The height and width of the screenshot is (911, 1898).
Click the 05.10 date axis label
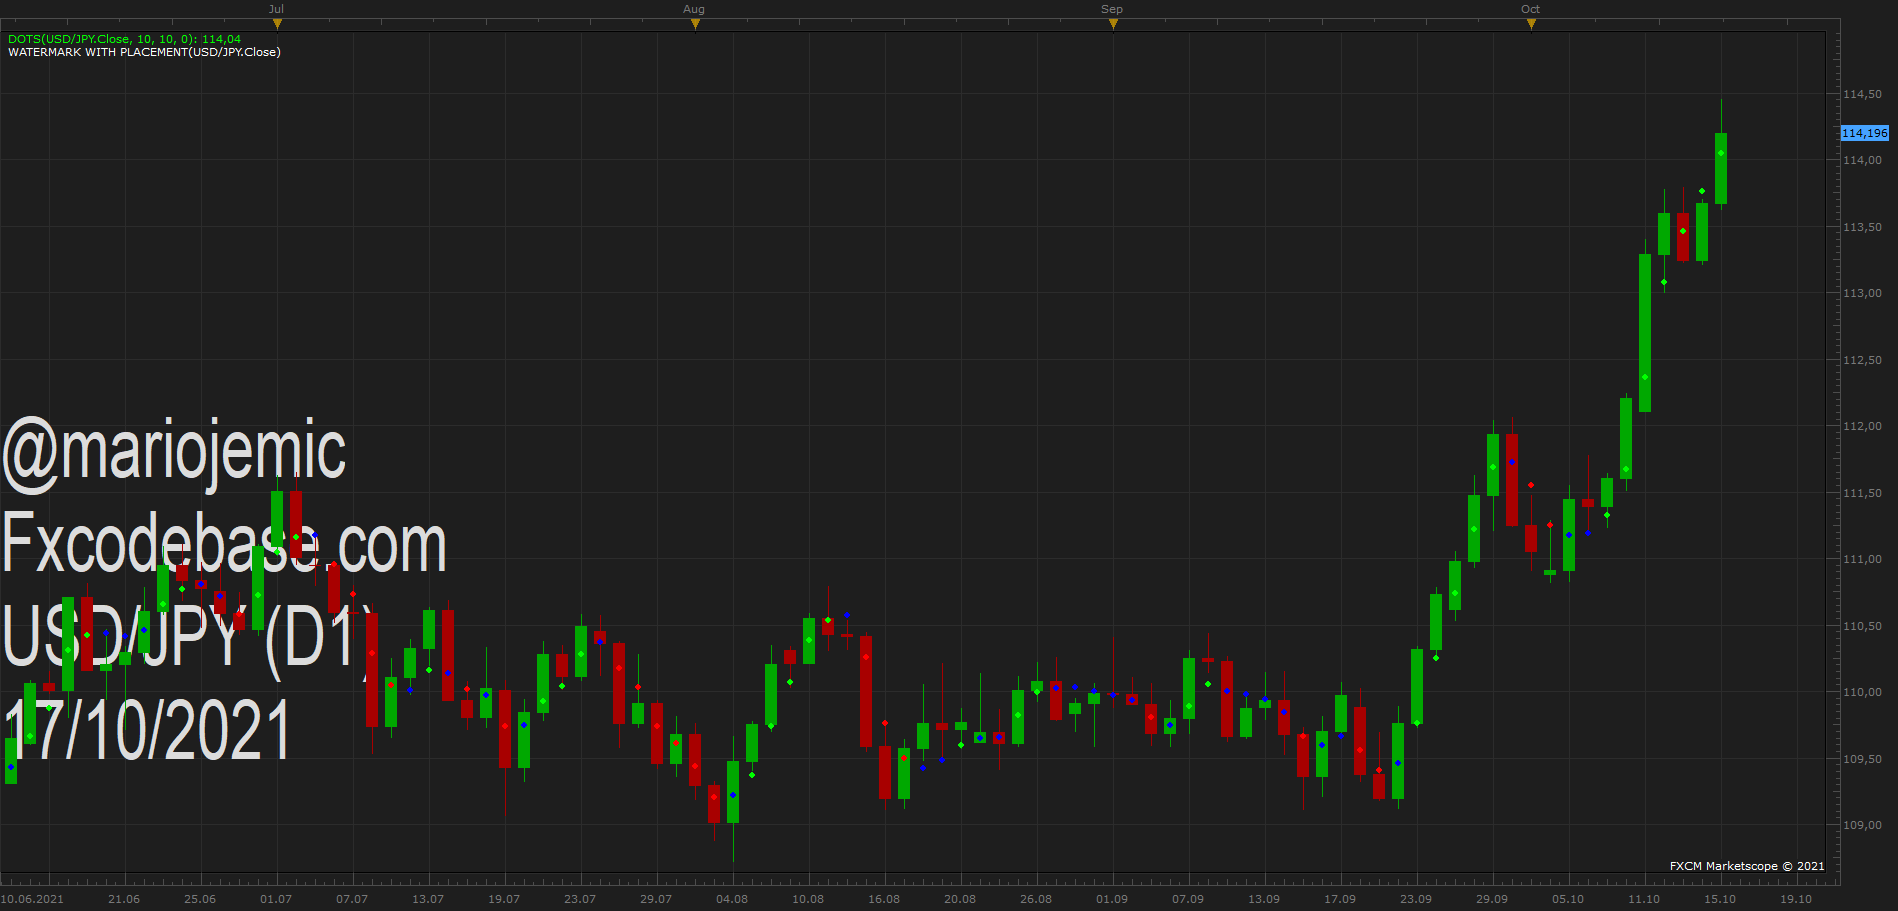coord(1568,899)
